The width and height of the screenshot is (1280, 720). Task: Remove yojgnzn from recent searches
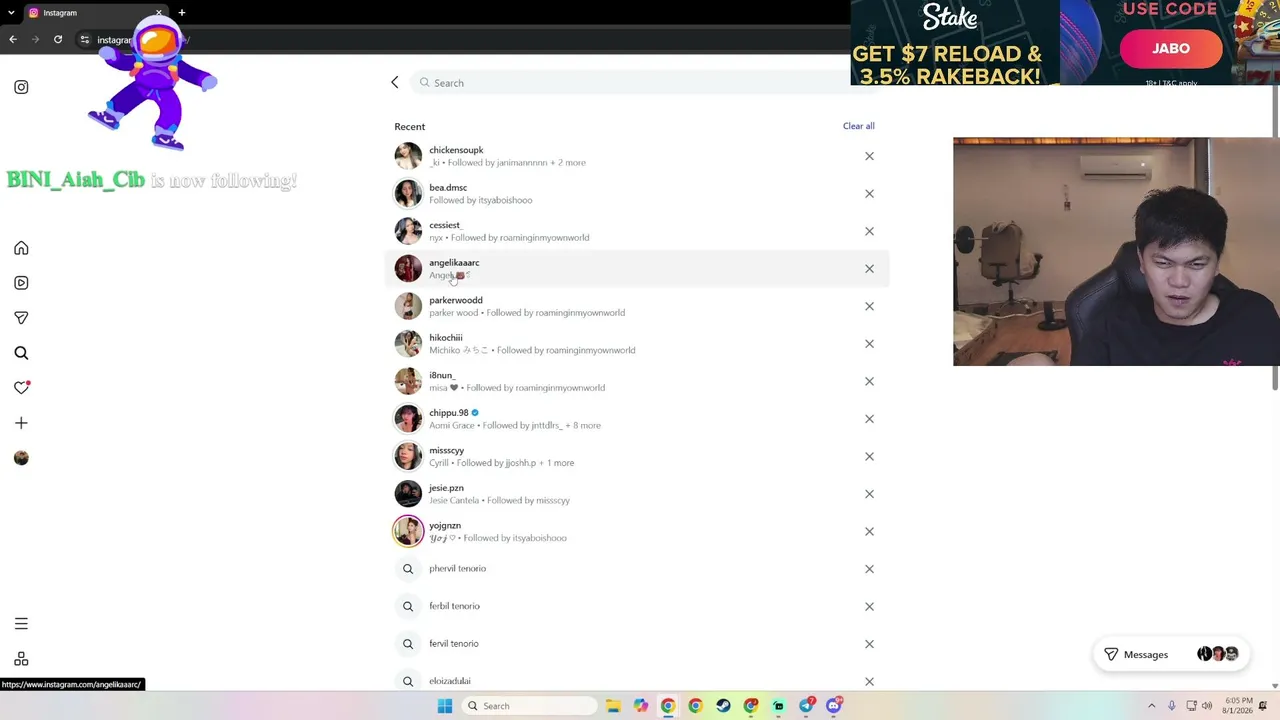pyautogui.click(x=869, y=531)
